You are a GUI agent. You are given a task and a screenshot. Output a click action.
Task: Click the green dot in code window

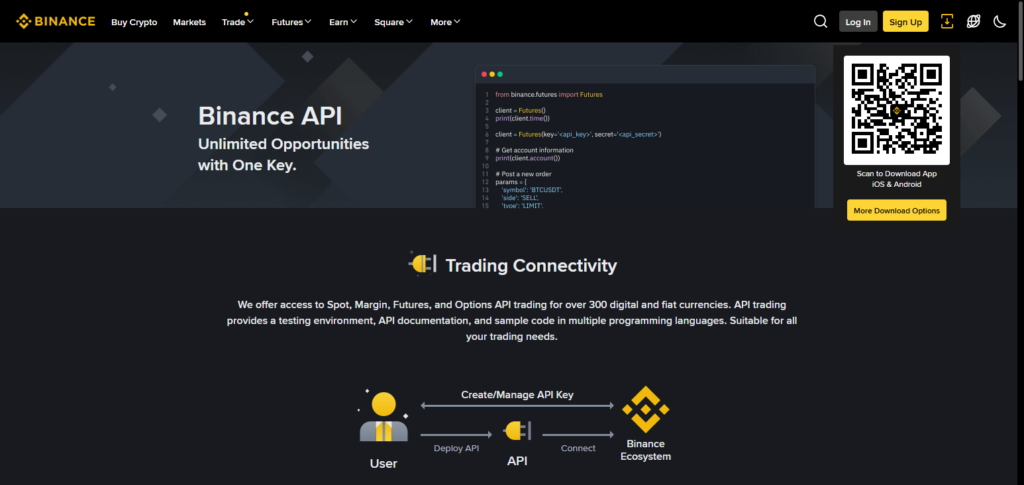(x=500, y=74)
